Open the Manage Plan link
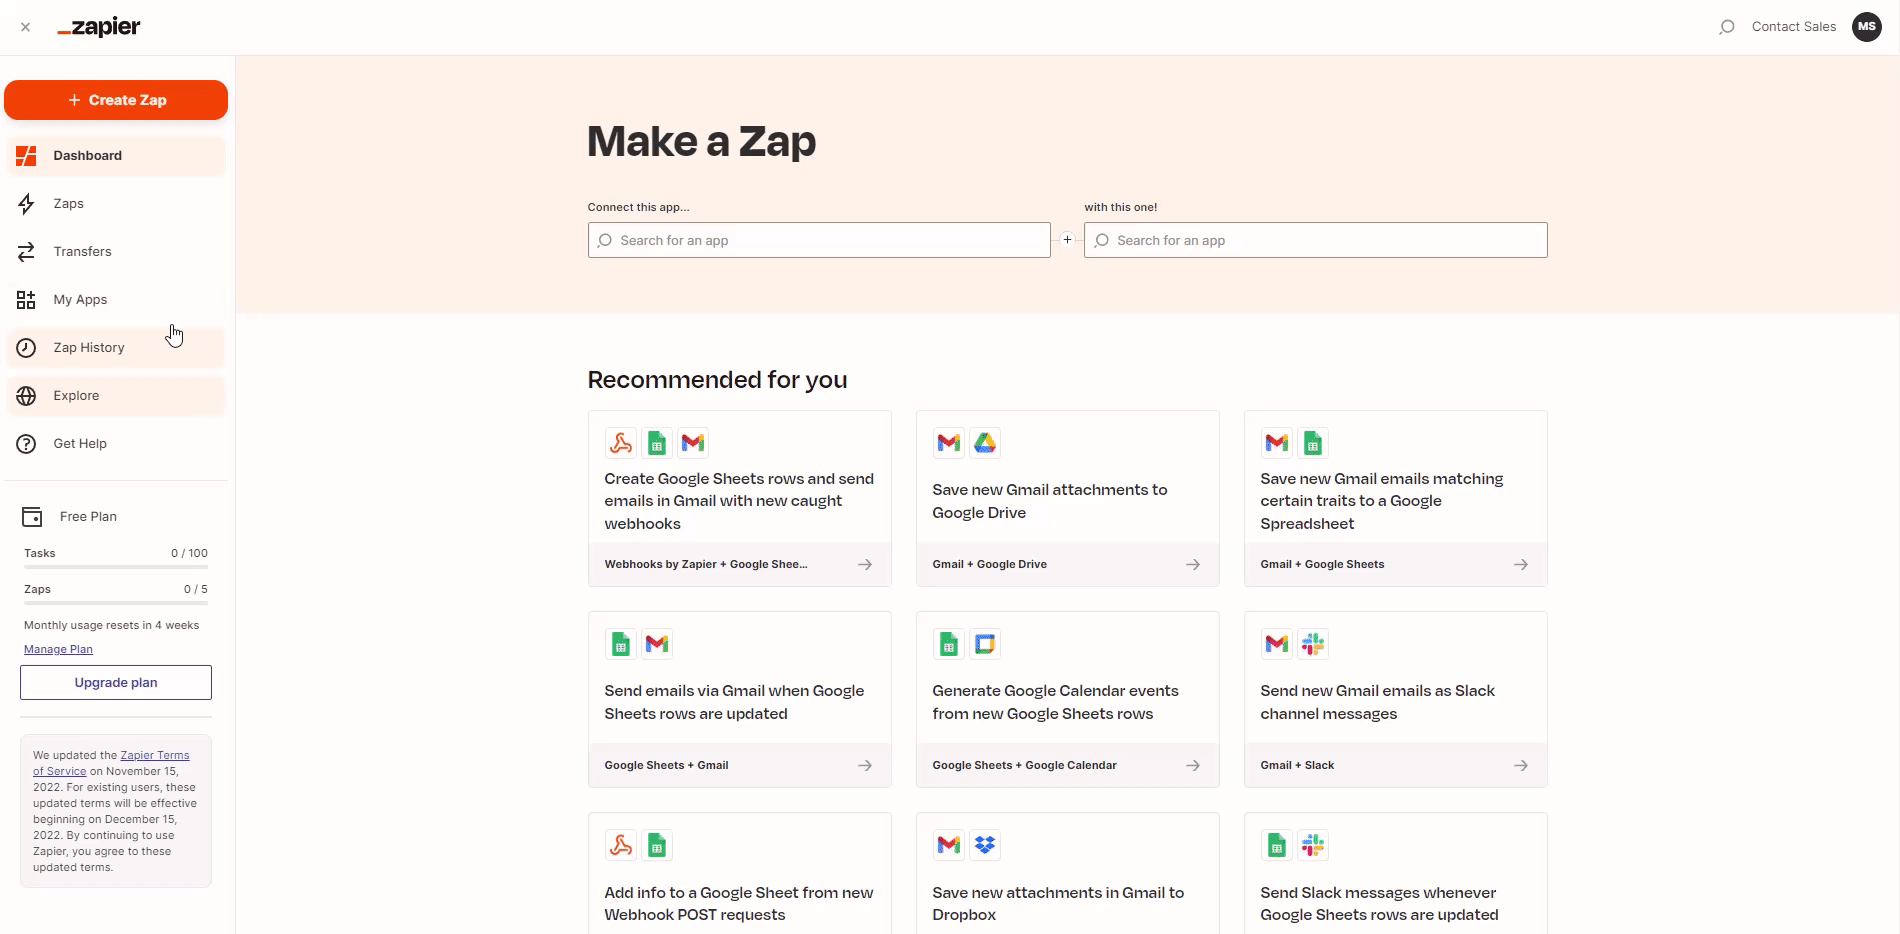The image size is (1900, 934). click(58, 650)
